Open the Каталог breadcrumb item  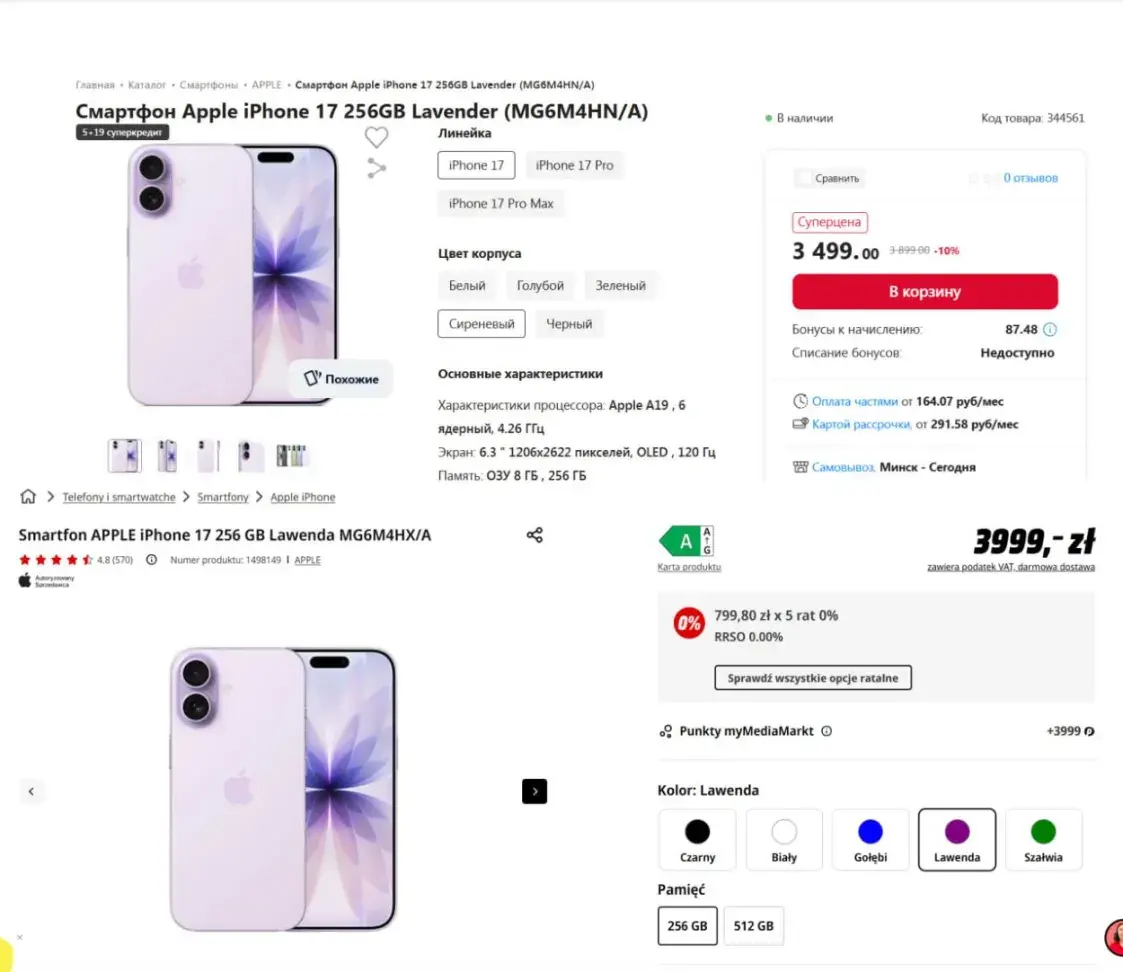pyautogui.click(x=147, y=85)
